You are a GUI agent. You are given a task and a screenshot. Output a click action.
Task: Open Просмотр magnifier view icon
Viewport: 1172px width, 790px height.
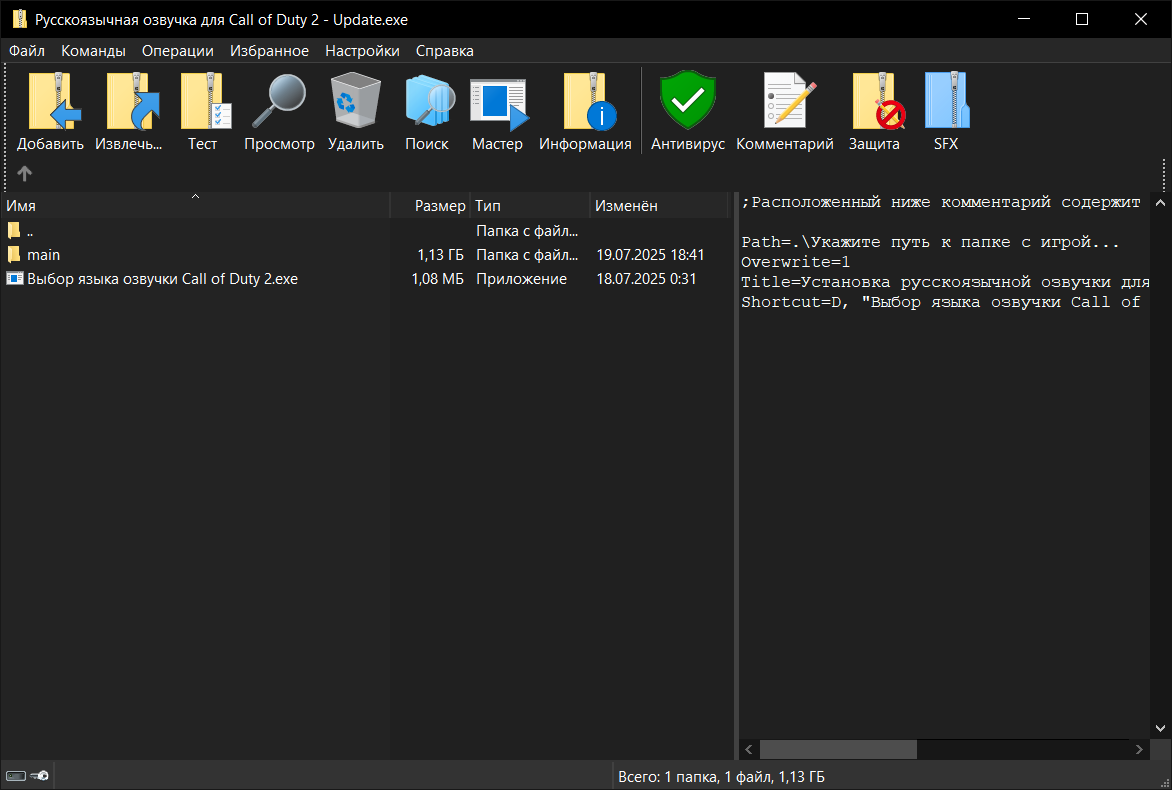[x=279, y=101]
